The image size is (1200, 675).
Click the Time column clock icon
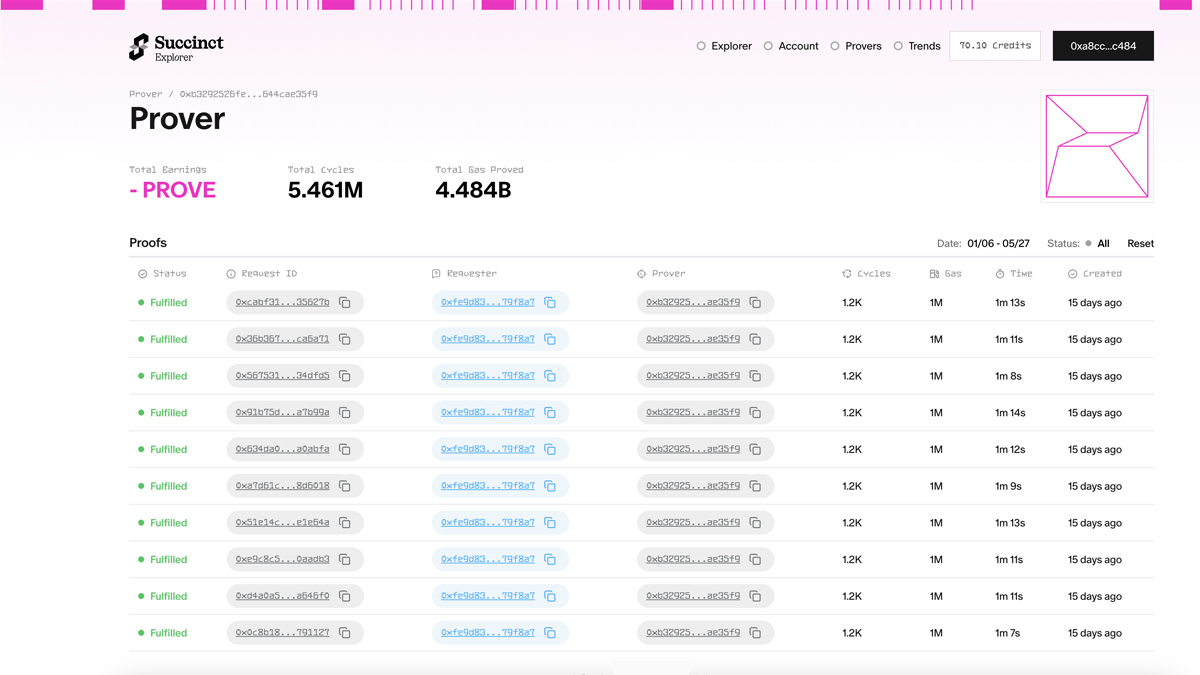pyautogui.click(x=1000, y=274)
